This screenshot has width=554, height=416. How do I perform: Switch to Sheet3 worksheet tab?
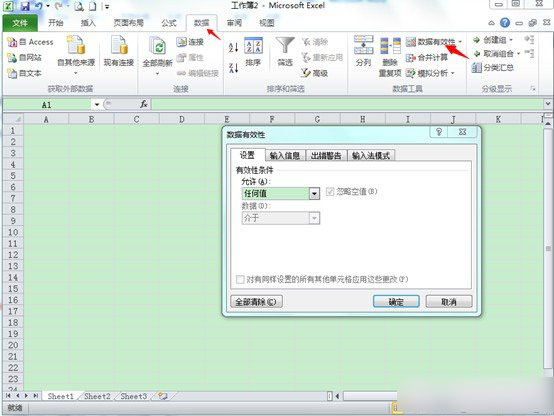click(134, 396)
